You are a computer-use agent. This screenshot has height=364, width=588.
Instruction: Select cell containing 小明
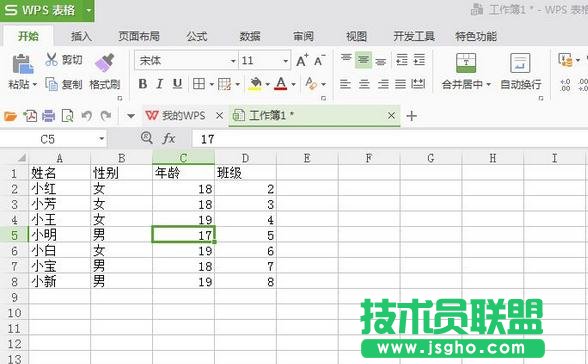click(x=60, y=235)
